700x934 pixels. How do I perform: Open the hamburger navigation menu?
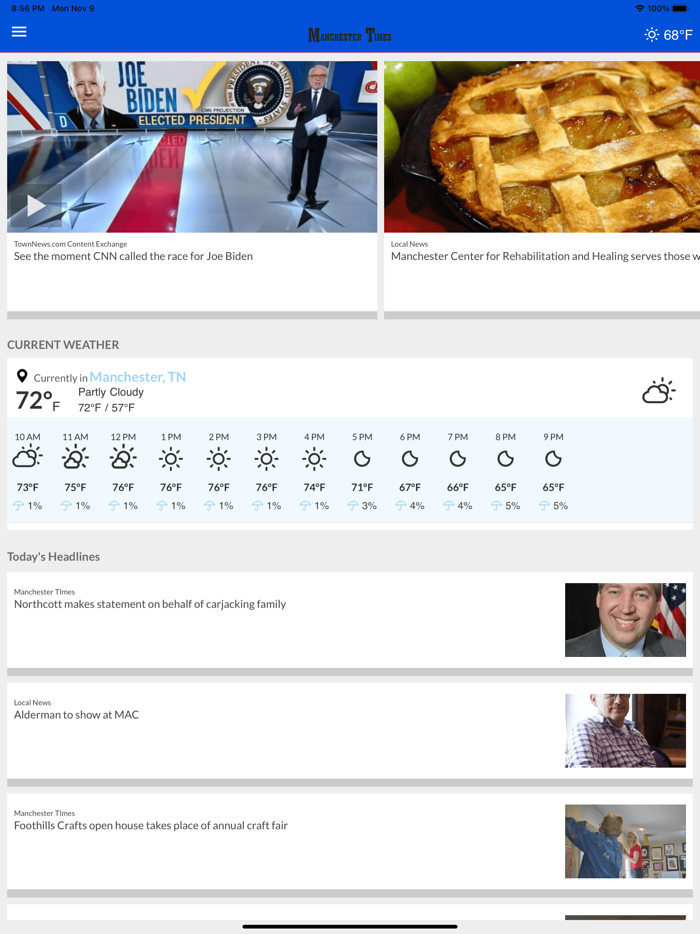coord(19,32)
